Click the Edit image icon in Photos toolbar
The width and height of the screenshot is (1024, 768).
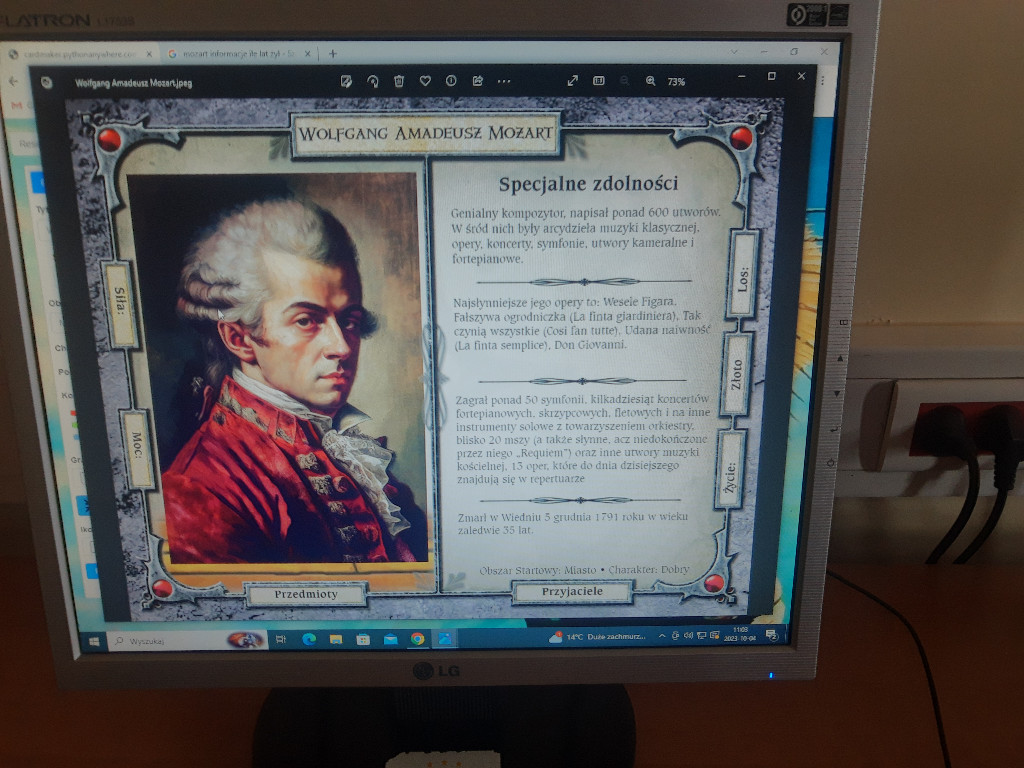pyautogui.click(x=346, y=81)
